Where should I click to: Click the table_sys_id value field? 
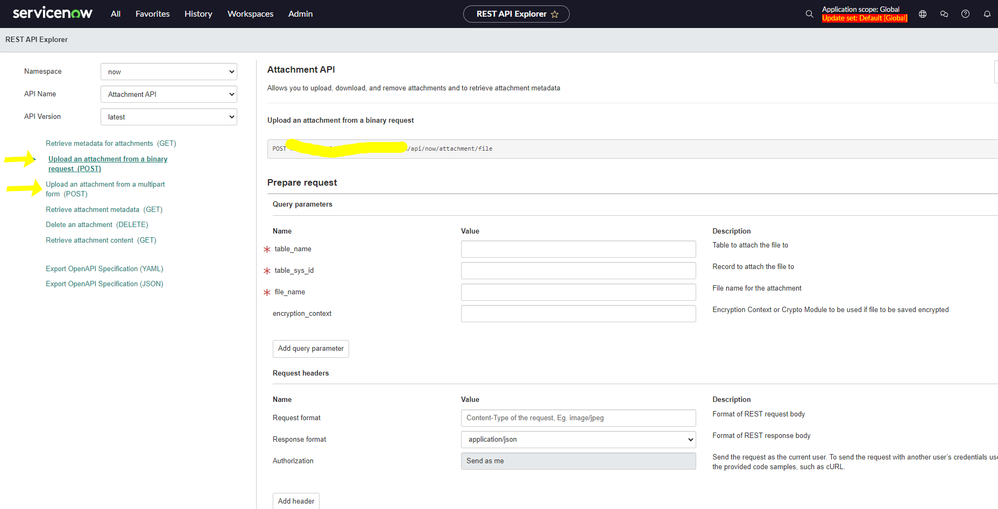coord(578,270)
